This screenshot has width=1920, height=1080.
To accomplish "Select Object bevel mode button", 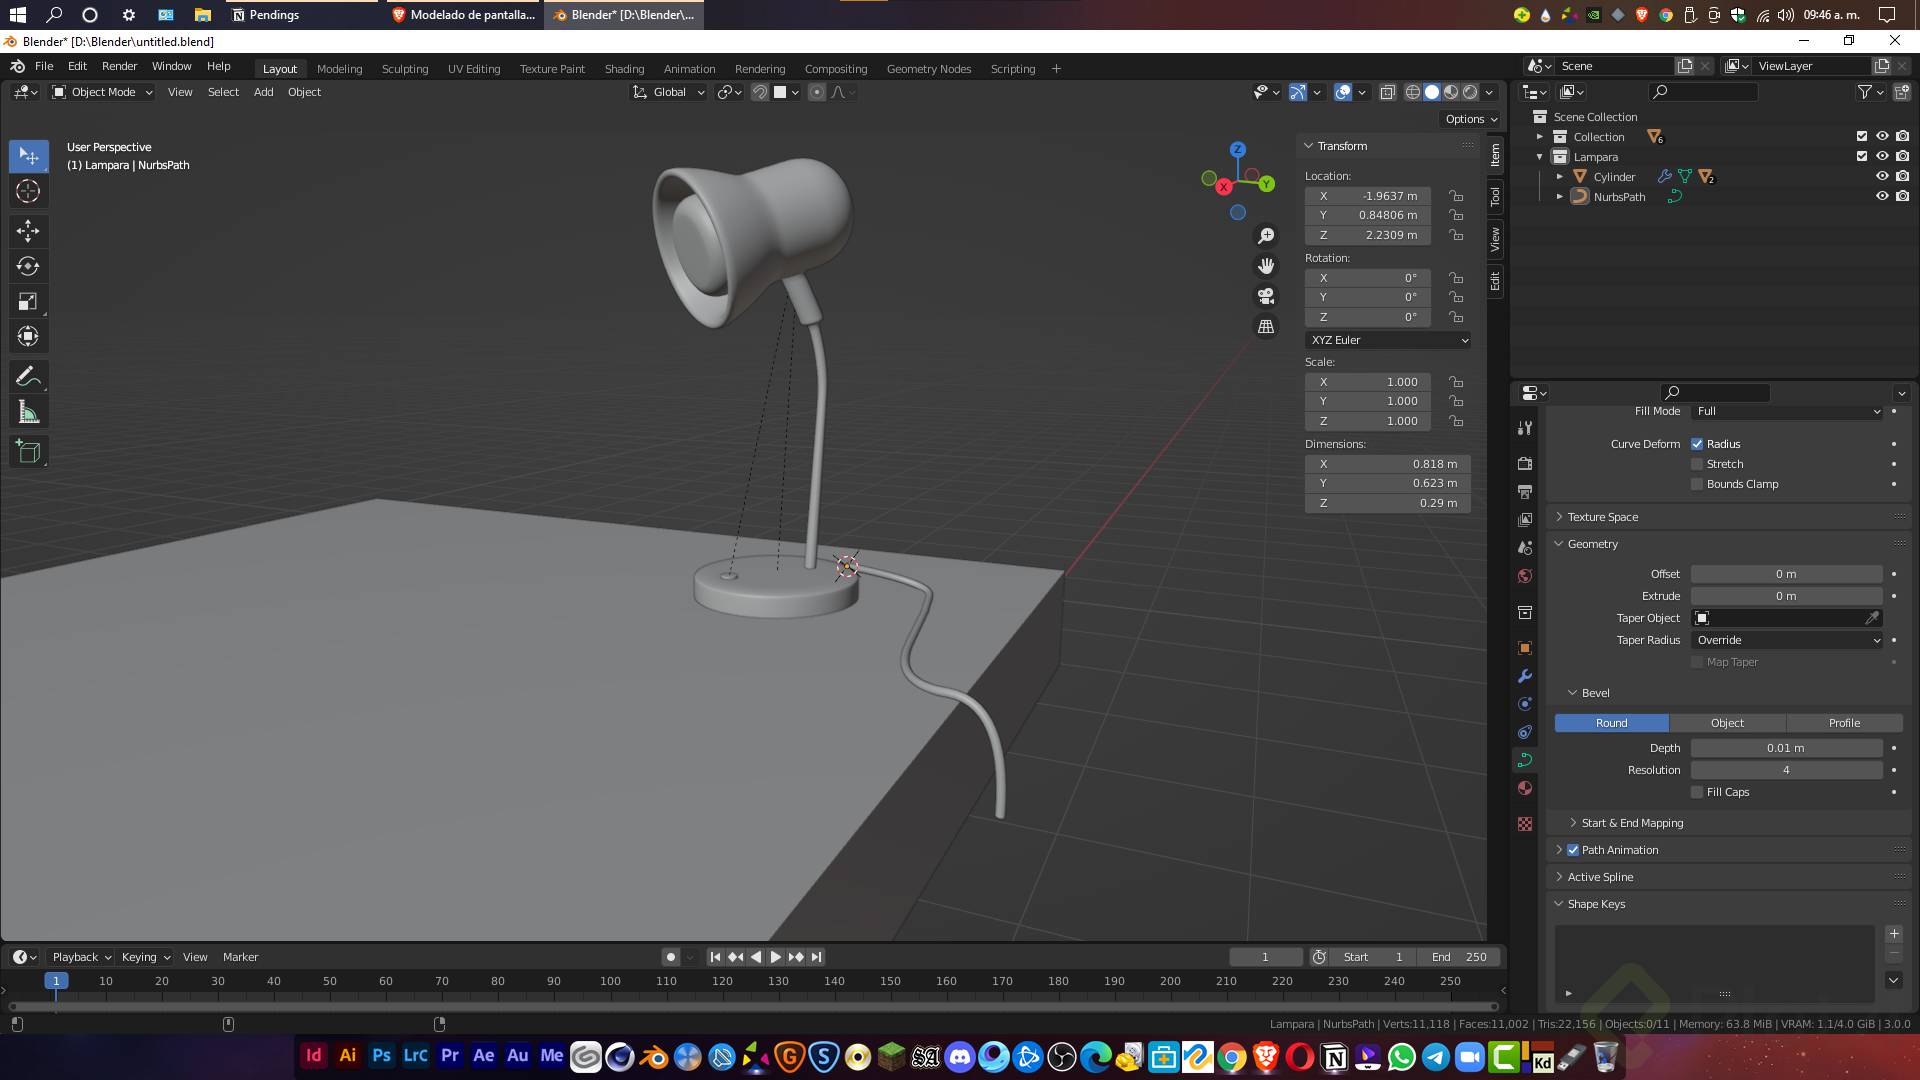I will point(1727,723).
